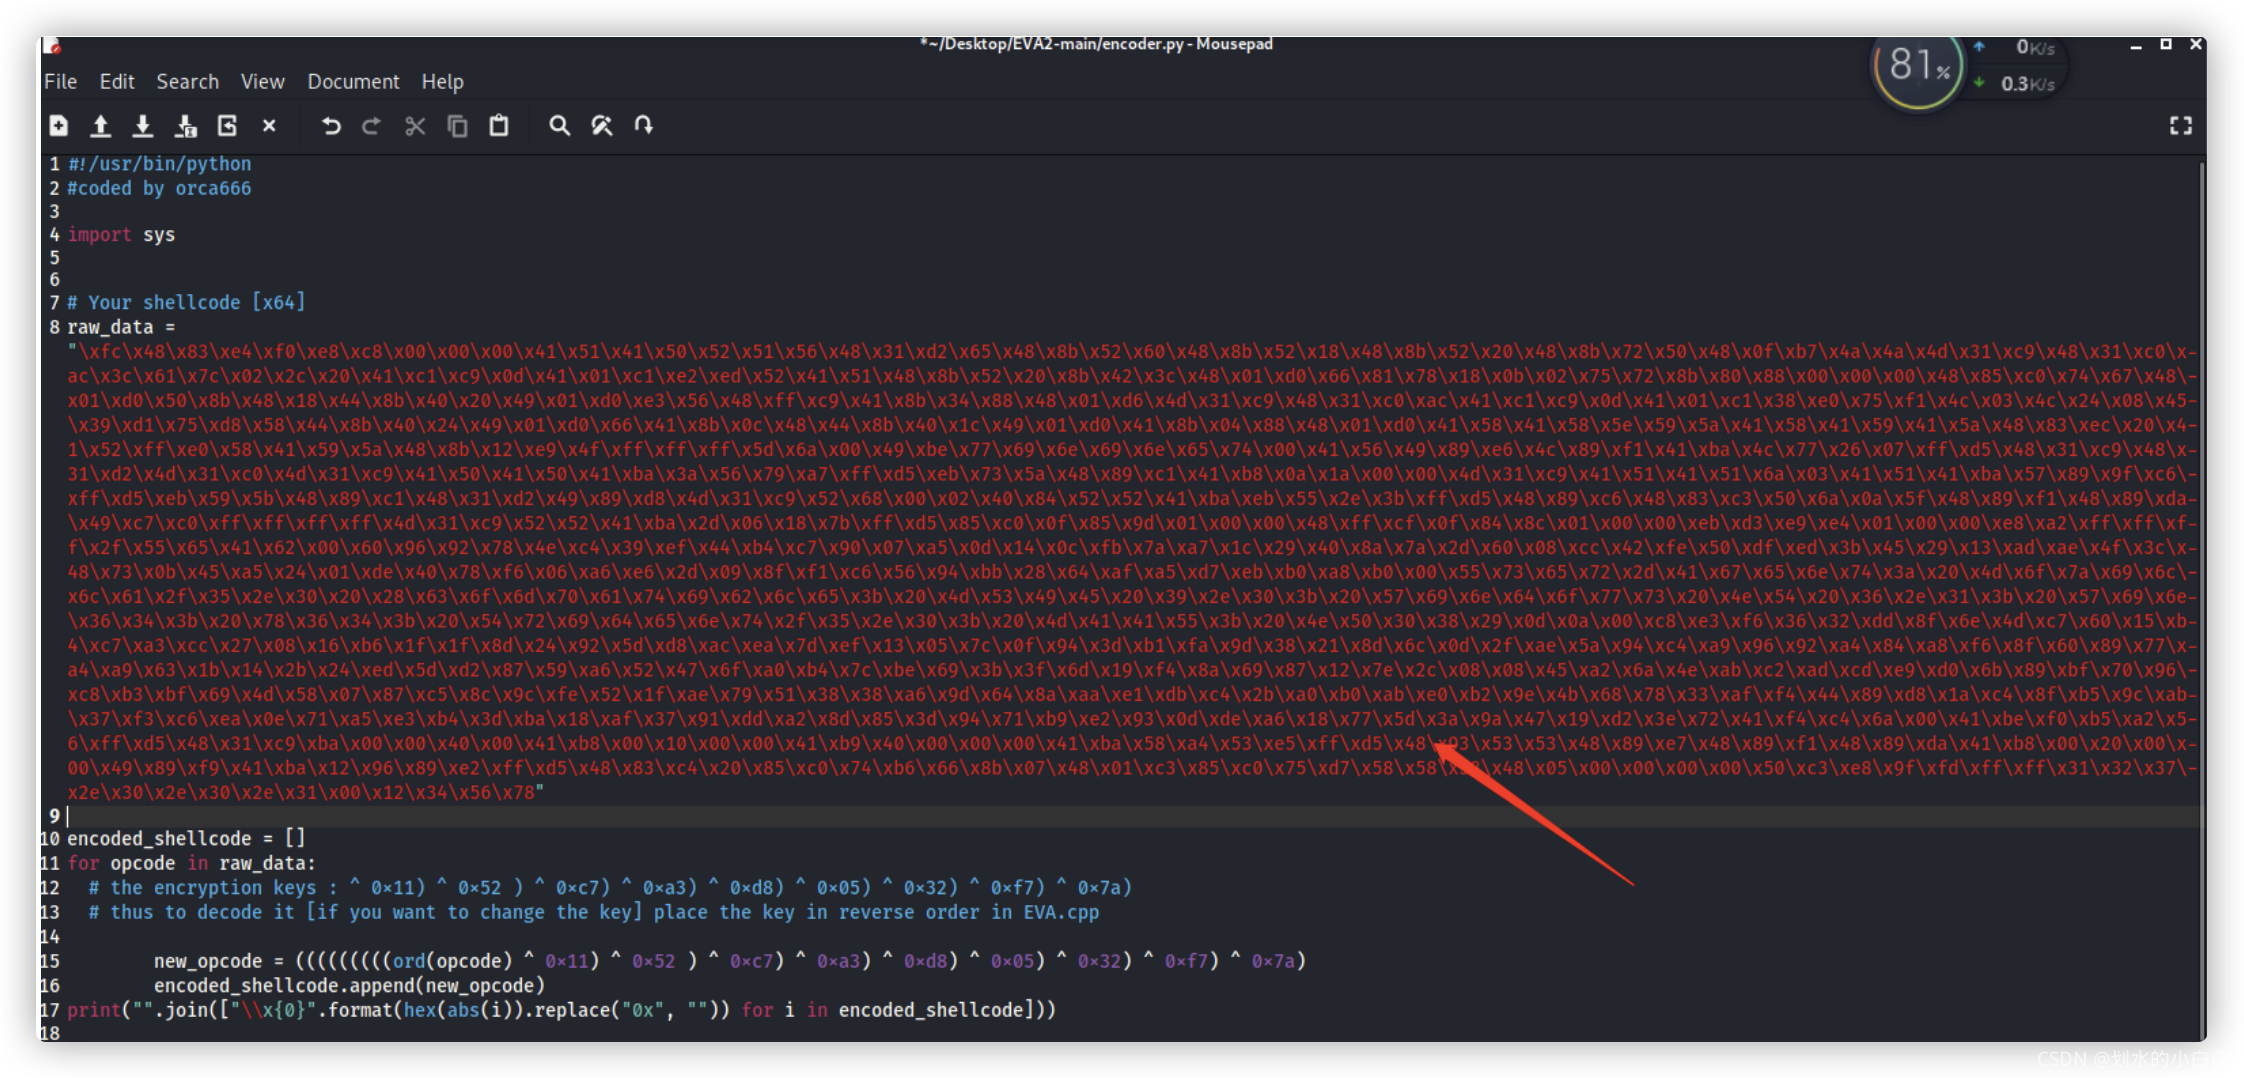Click 'for opcode in raw_data:' line
The image size is (2244, 1078).
191,863
